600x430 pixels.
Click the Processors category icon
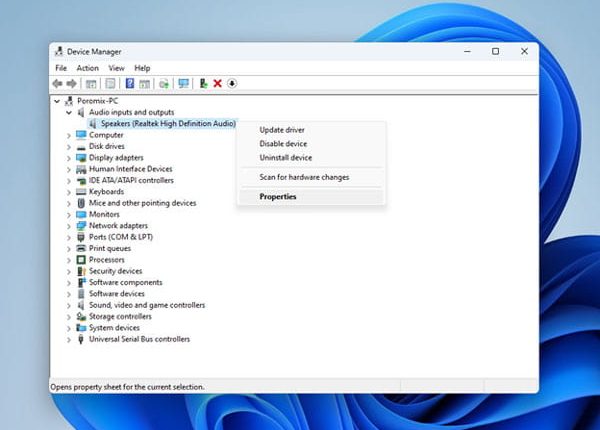coord(81,260)
